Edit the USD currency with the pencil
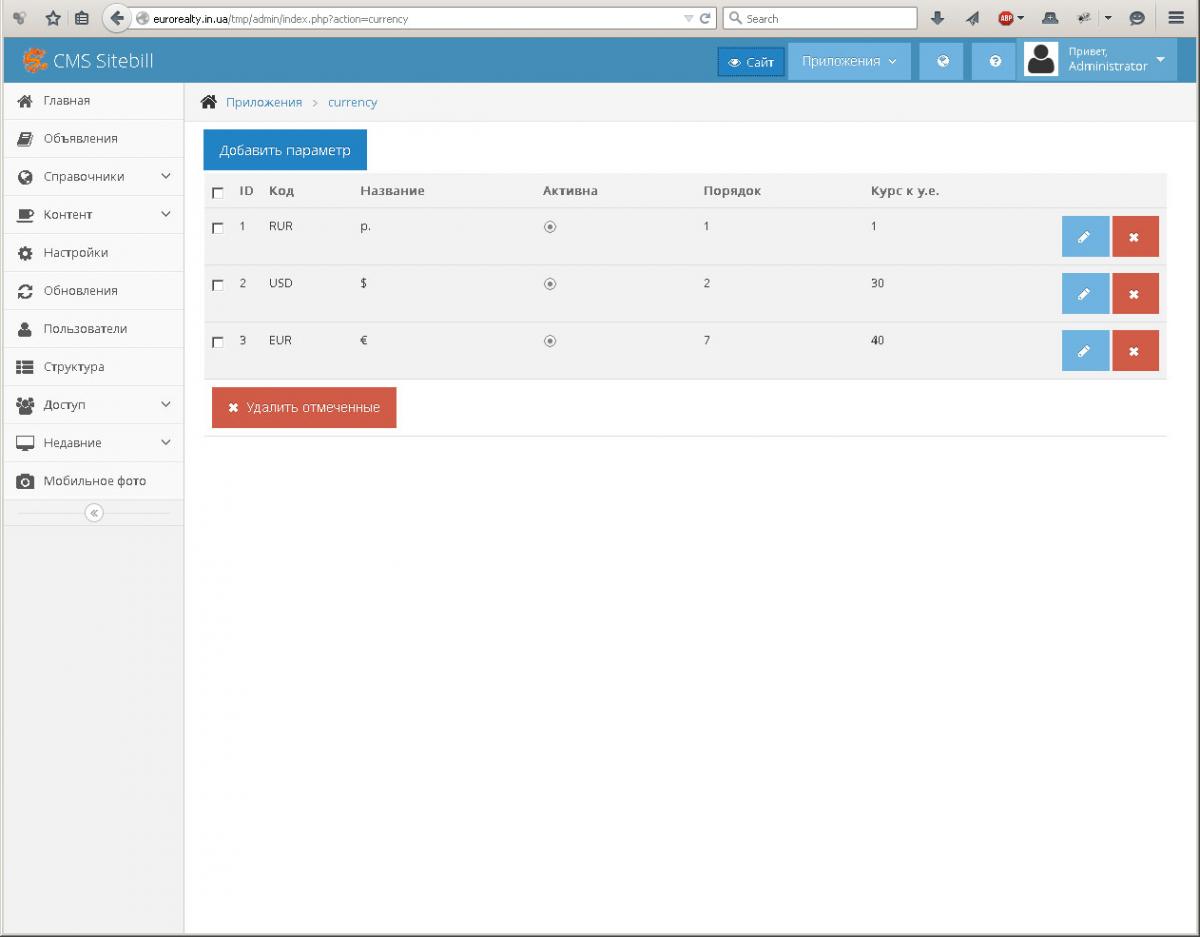Image resolution: width=1200 pixels, height=937 pixels. coord(1085,294)
